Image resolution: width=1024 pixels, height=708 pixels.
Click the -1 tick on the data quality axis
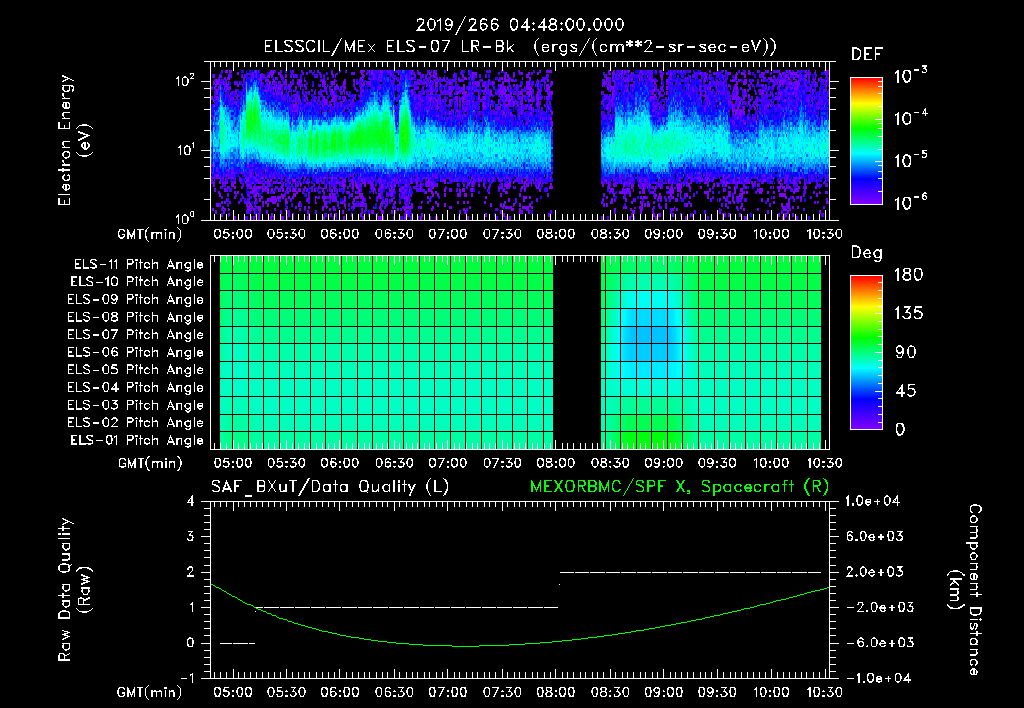[x=187, y=678]
